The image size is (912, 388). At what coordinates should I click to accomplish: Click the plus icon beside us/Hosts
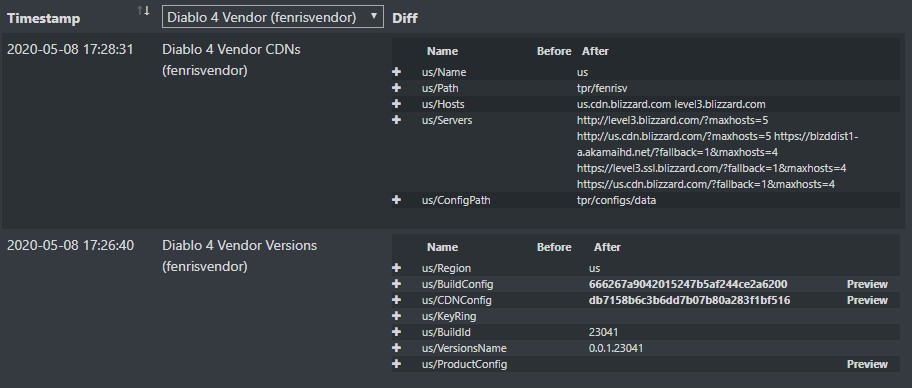pyautogui.click(x=397, y=104)
